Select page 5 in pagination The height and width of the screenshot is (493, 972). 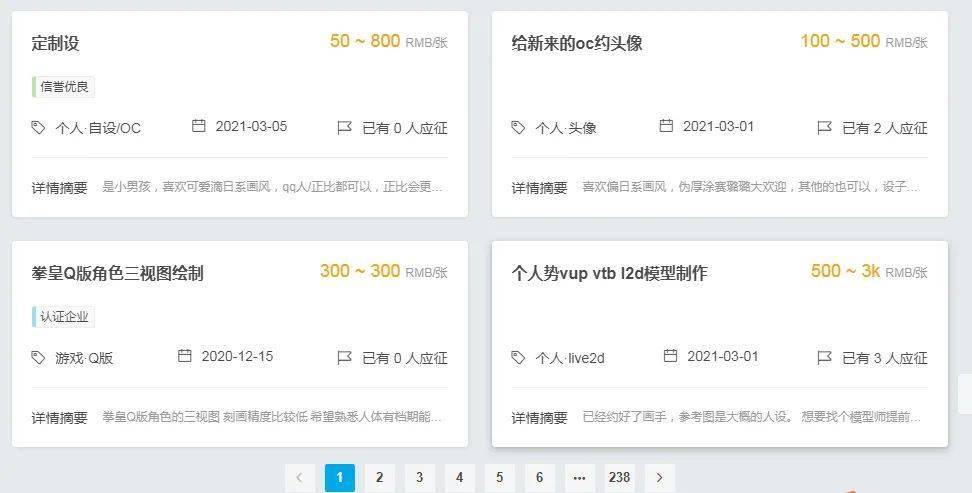(500, 478)
